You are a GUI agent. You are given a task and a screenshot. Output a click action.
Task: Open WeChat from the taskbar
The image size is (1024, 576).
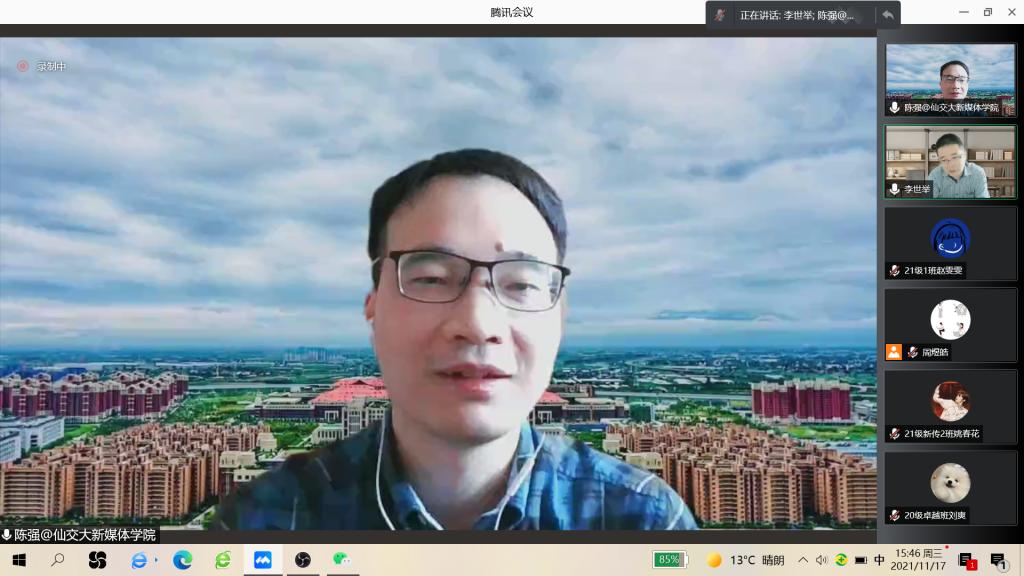[341, 560]
